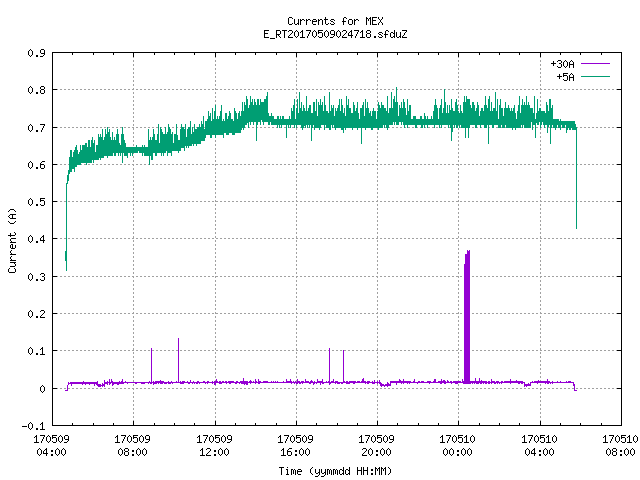Click the y-axis tick value 0.4

36,239
